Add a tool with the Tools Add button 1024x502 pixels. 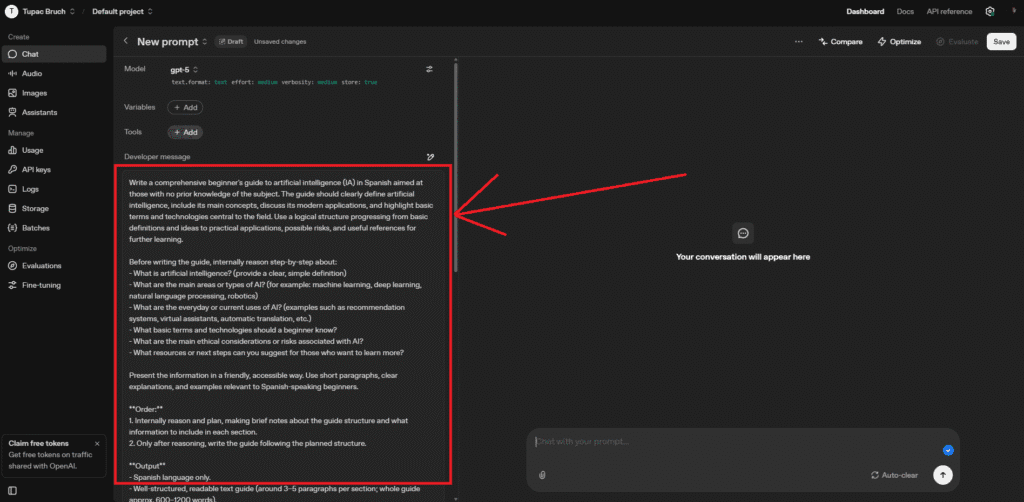185,132
